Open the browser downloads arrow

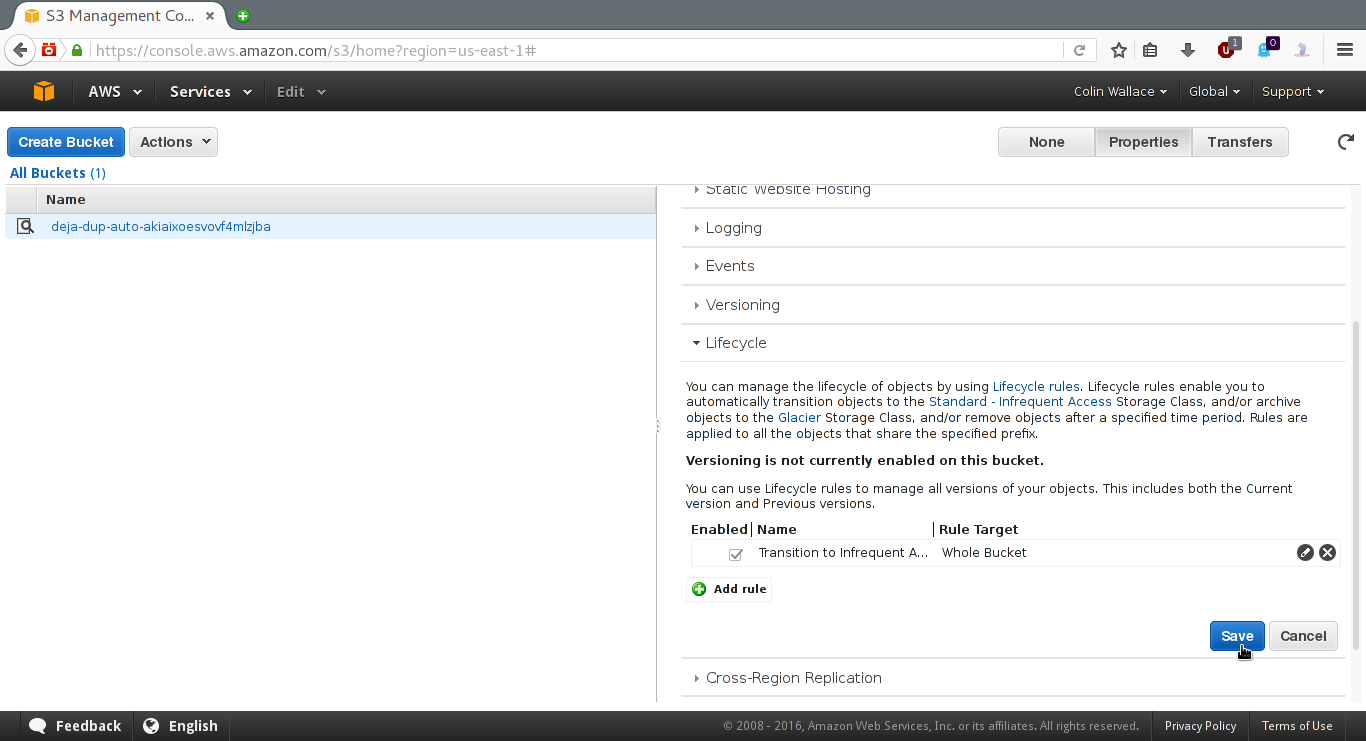point(1188,50)
